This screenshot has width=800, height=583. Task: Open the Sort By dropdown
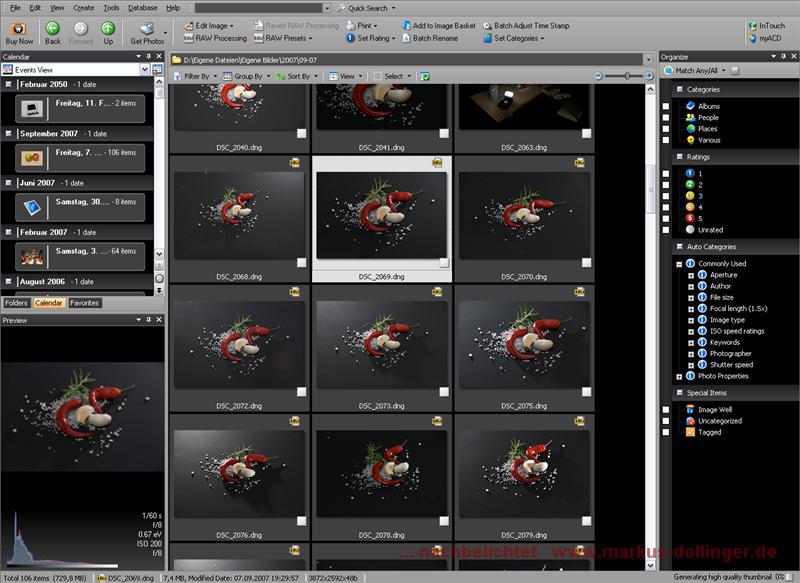point(297,76)
